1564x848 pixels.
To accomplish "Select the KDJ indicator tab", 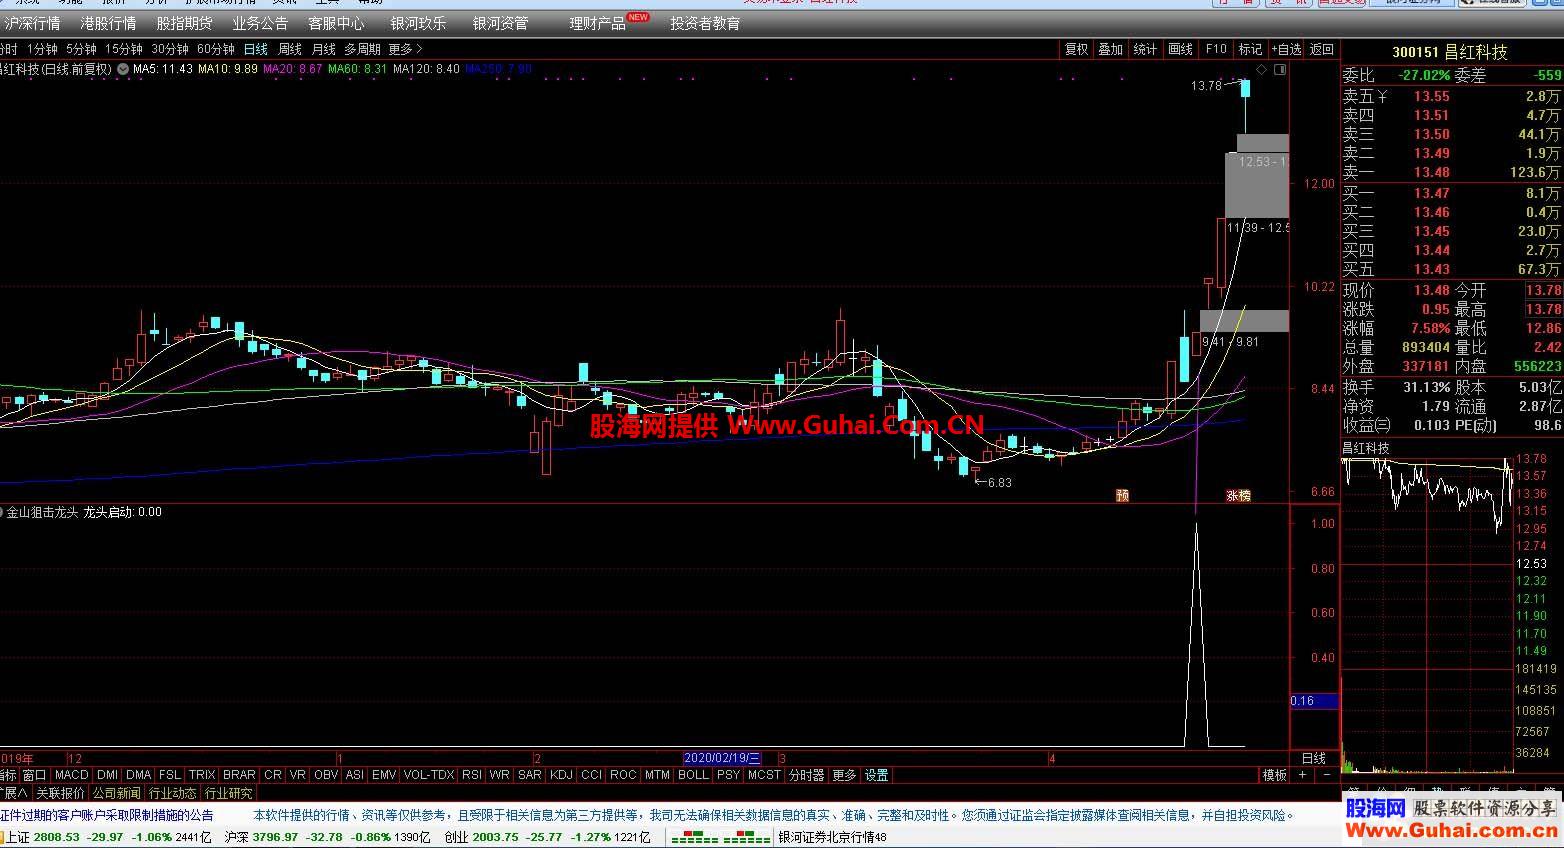I will point(562,775).
